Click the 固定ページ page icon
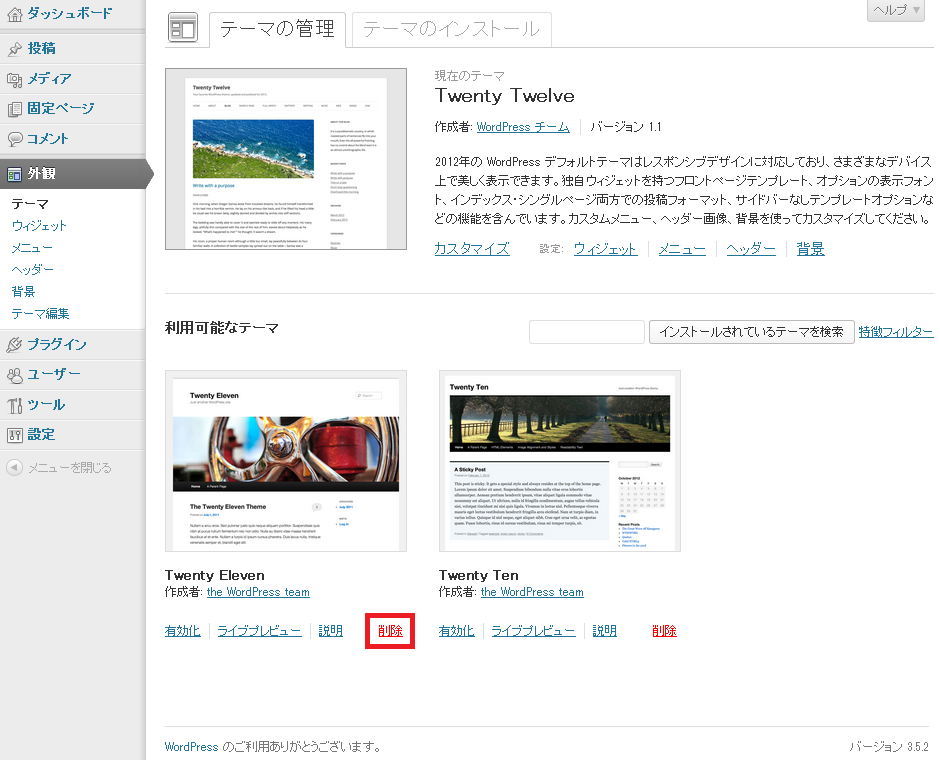The height and width of the screenshot is (760, 940). tap(15, 109)
